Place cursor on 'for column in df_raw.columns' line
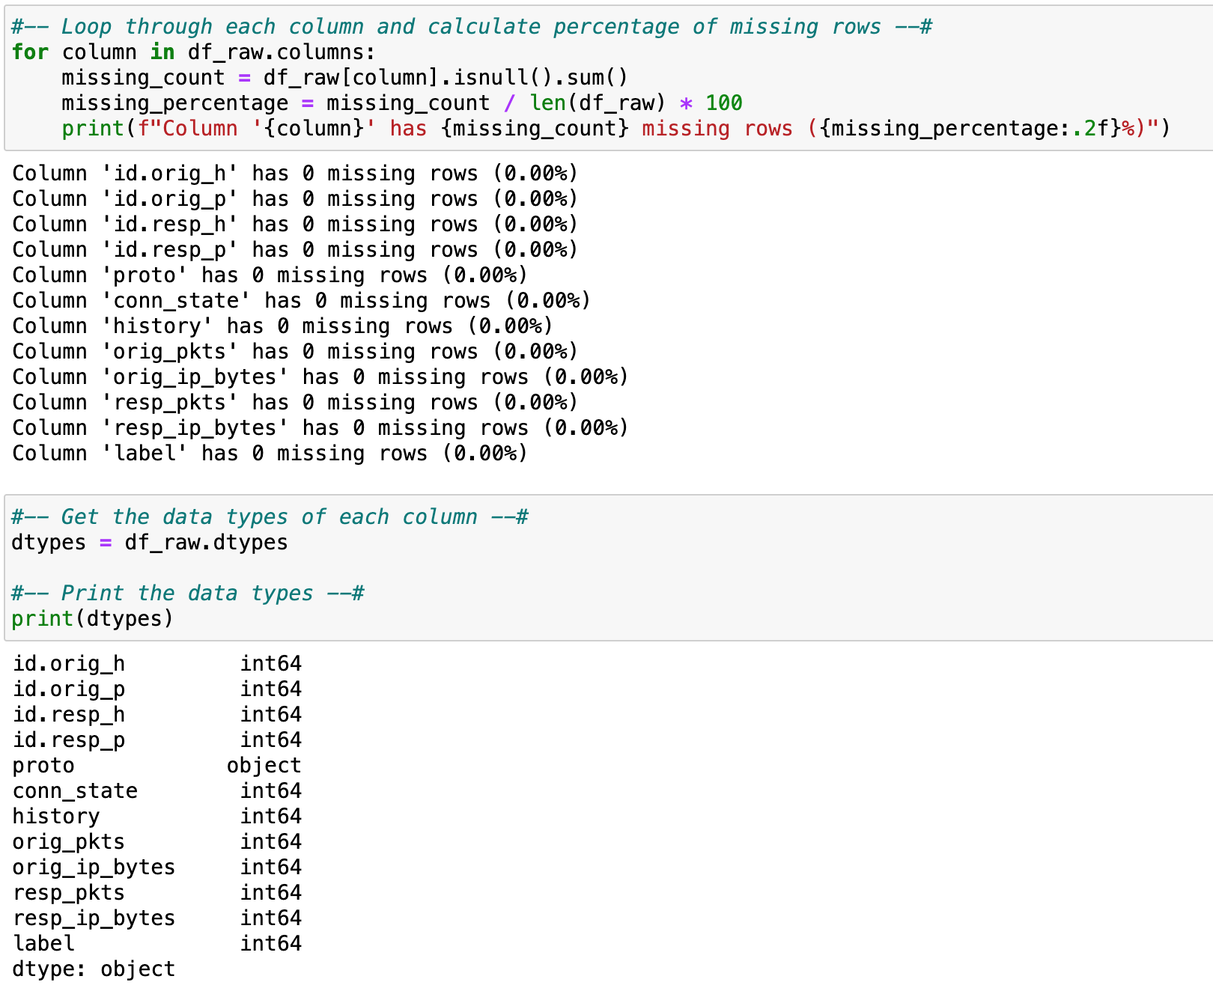 point(193,52)
